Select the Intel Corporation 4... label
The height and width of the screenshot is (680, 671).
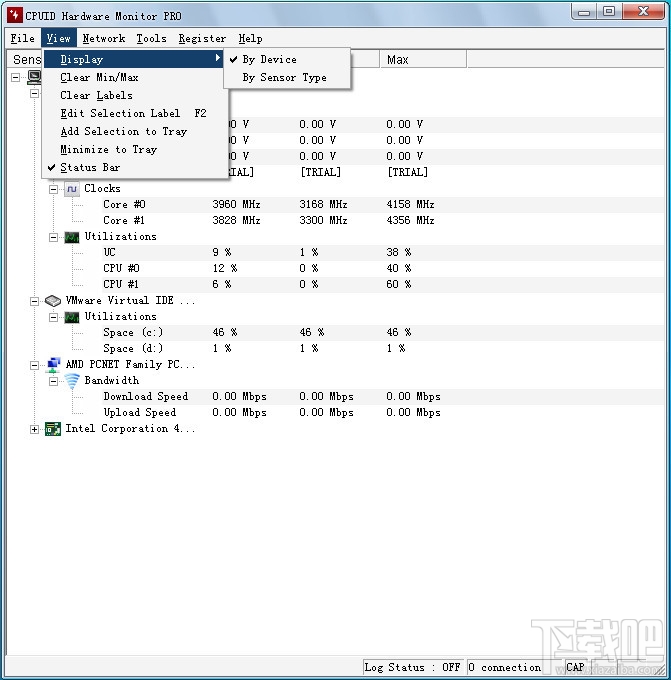click(130, 429)
